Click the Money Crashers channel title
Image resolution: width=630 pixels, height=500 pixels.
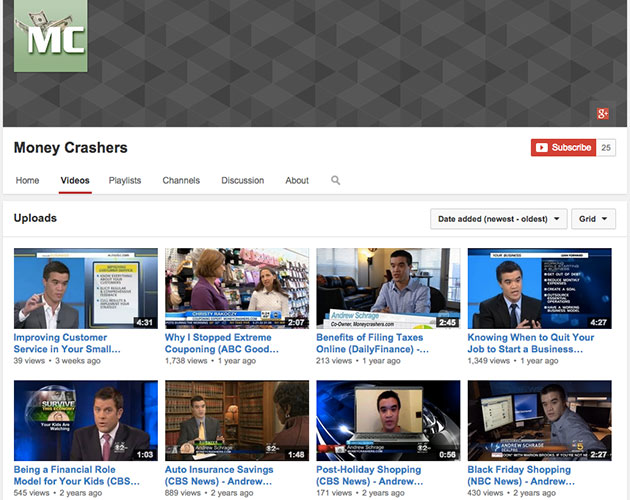[71, 148]
